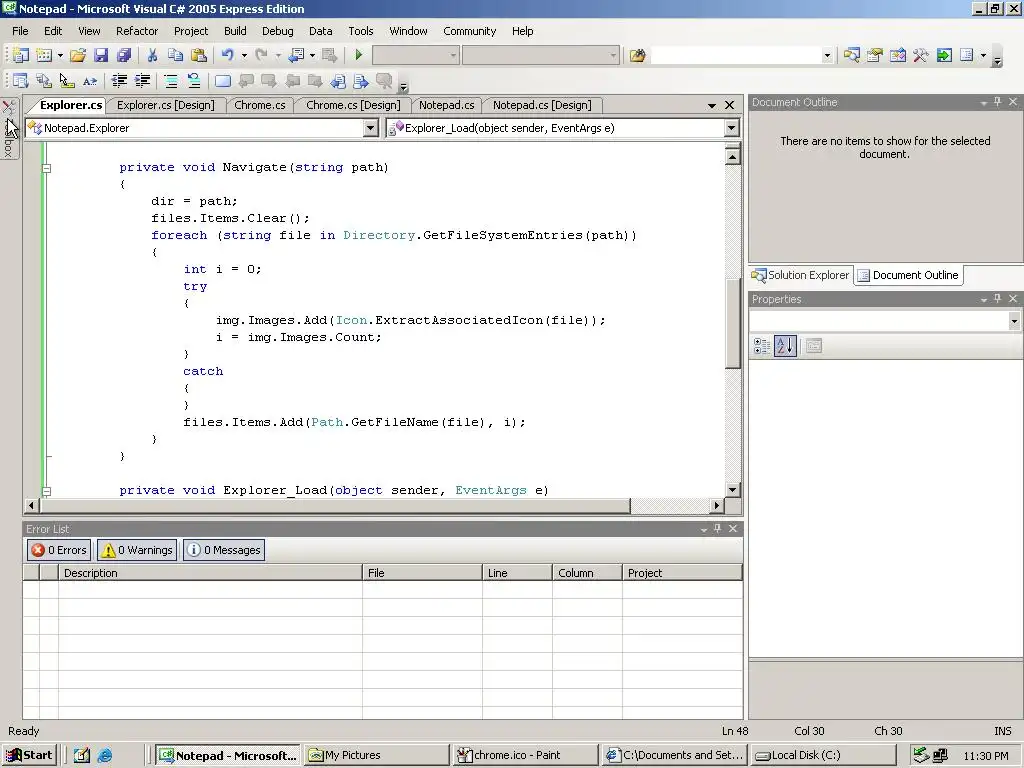
Task: Sort the error list by Line column
Action: click(x=517, y=573)
